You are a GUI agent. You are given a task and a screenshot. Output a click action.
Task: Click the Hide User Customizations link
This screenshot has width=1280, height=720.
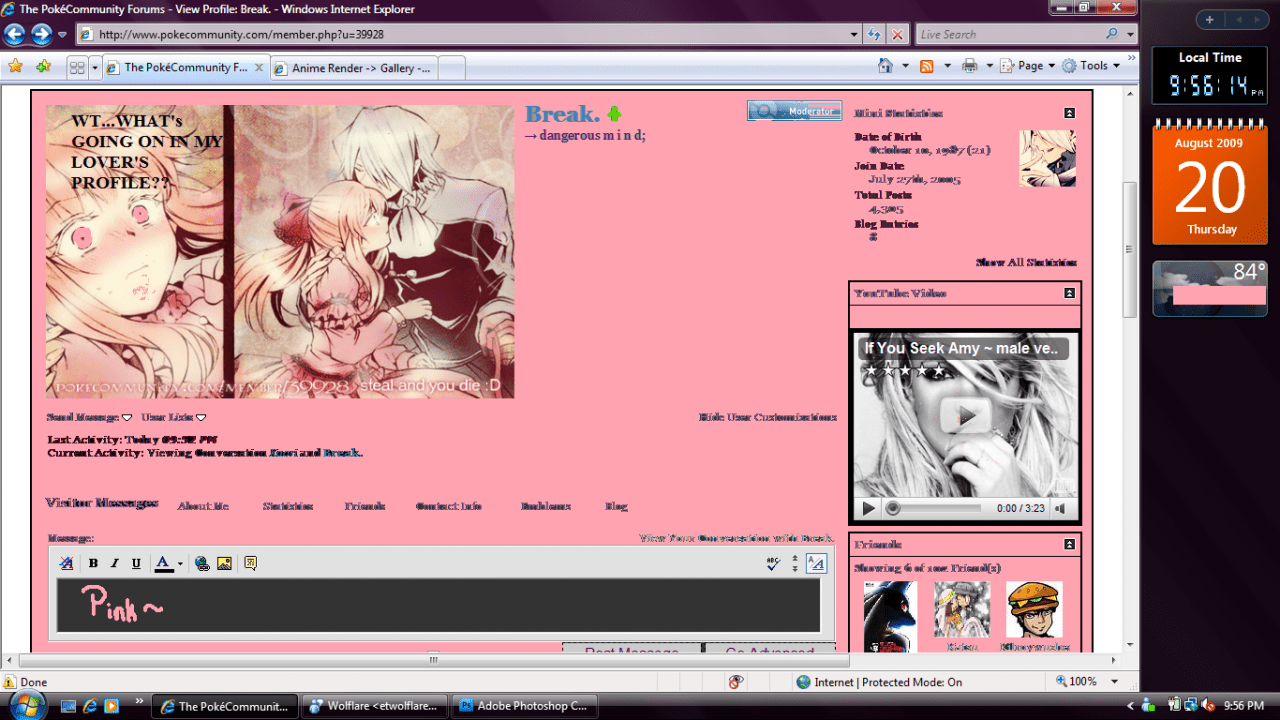pos(767,417)
